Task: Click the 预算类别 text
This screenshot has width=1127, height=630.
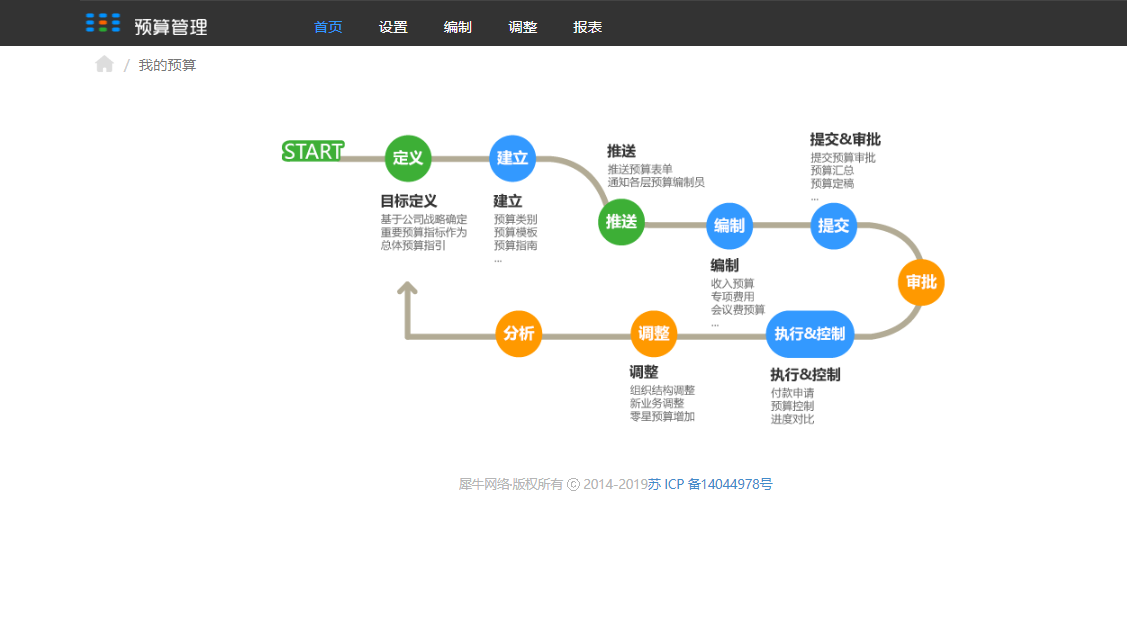Action: pos(515,219)
